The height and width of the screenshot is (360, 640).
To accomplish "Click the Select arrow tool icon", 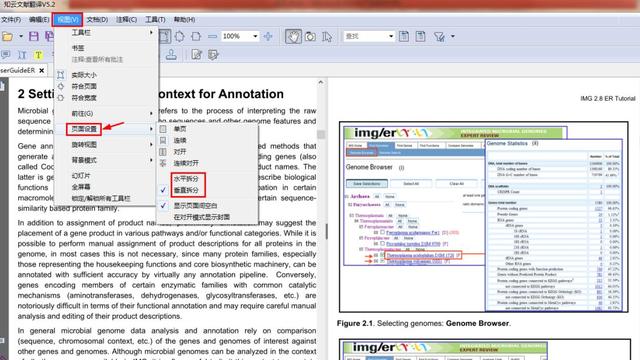I will coord(327,36).
